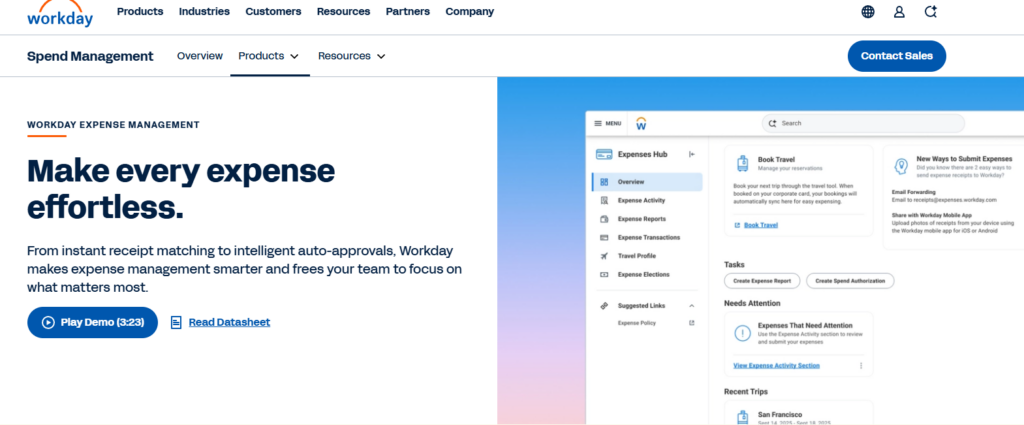Expand the Products dropdown in Spend Management

[x=269, y=56]
